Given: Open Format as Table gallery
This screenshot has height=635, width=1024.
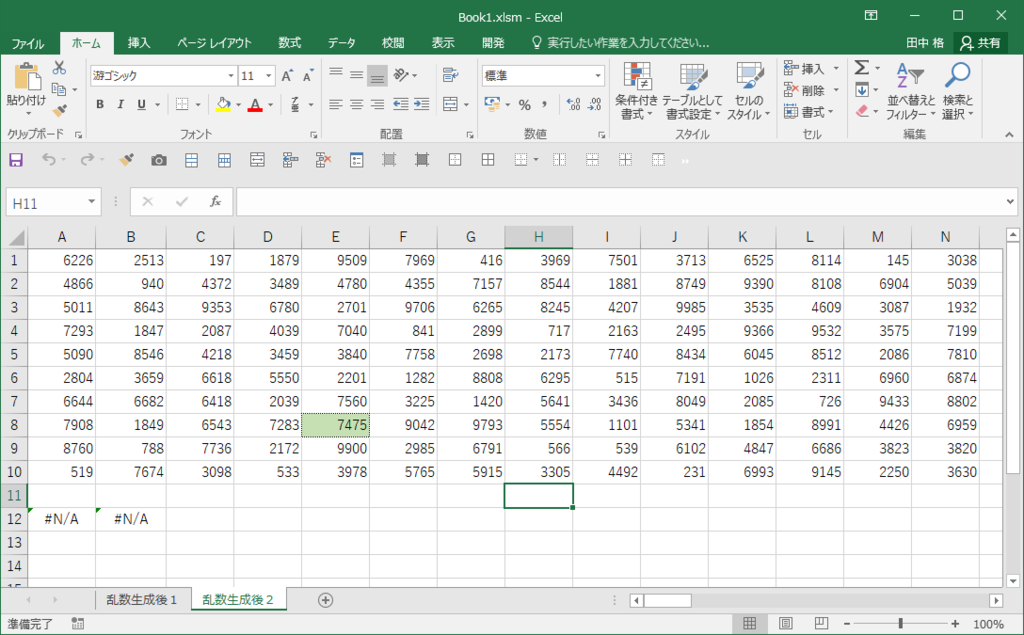Looking at the screenshot, I should pyautogui.click(x=693, y=91).
